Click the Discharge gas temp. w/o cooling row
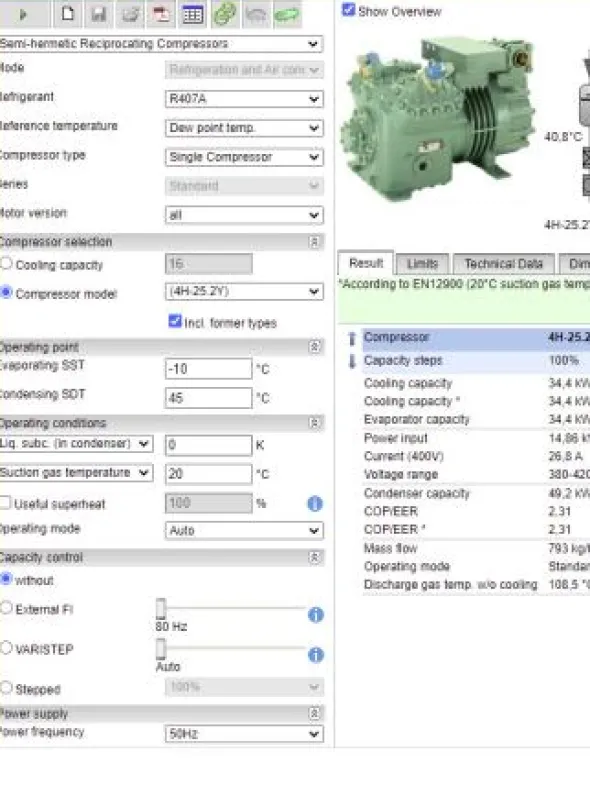 (476, 584)
